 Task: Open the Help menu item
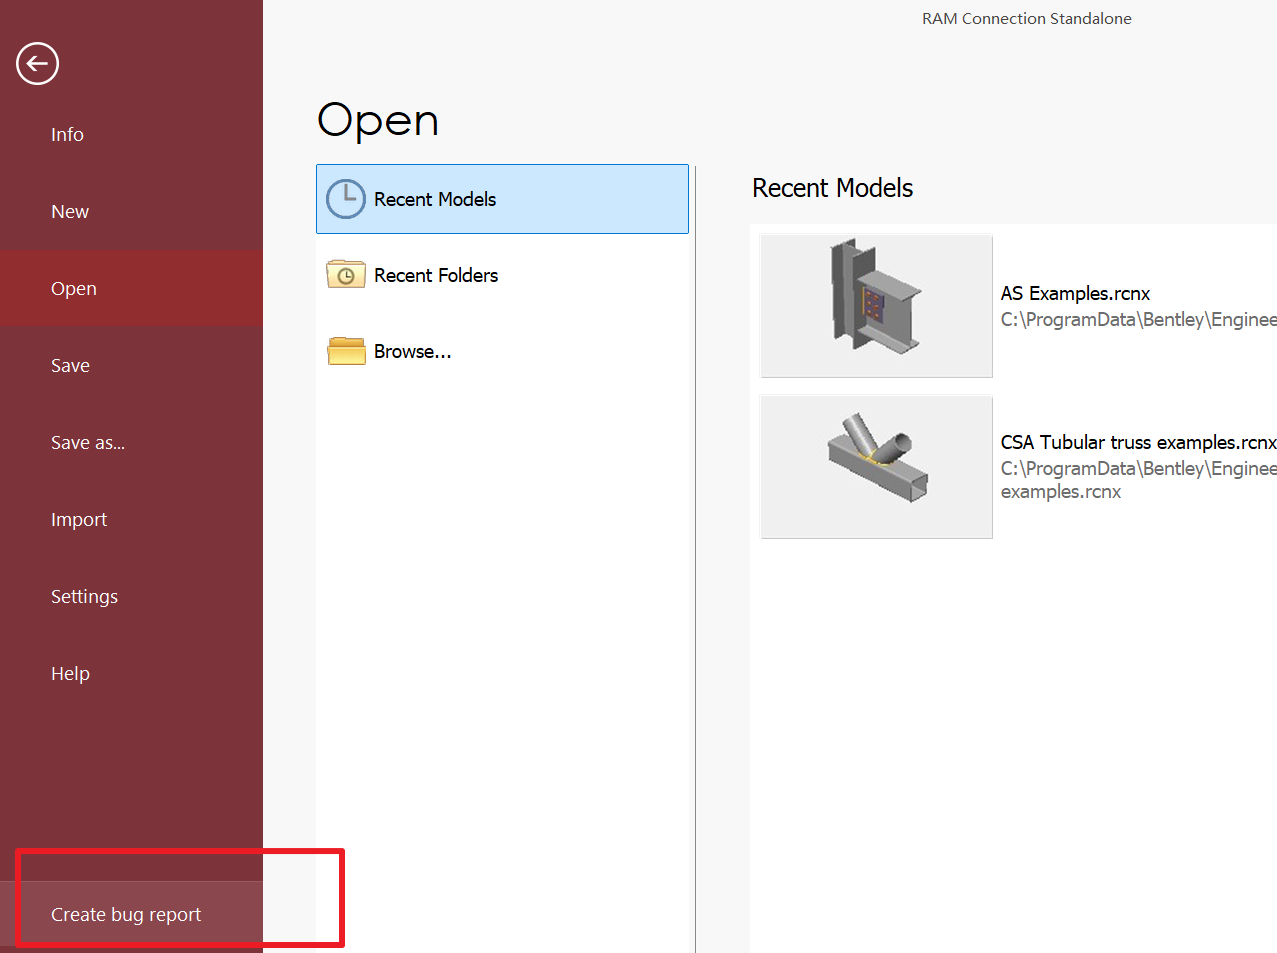pos(70,673)
